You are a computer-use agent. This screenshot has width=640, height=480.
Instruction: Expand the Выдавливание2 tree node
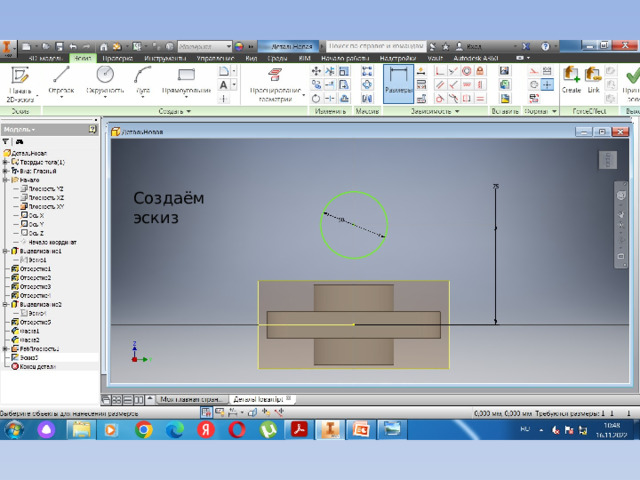pyautogui.click(x=5, y=304)
